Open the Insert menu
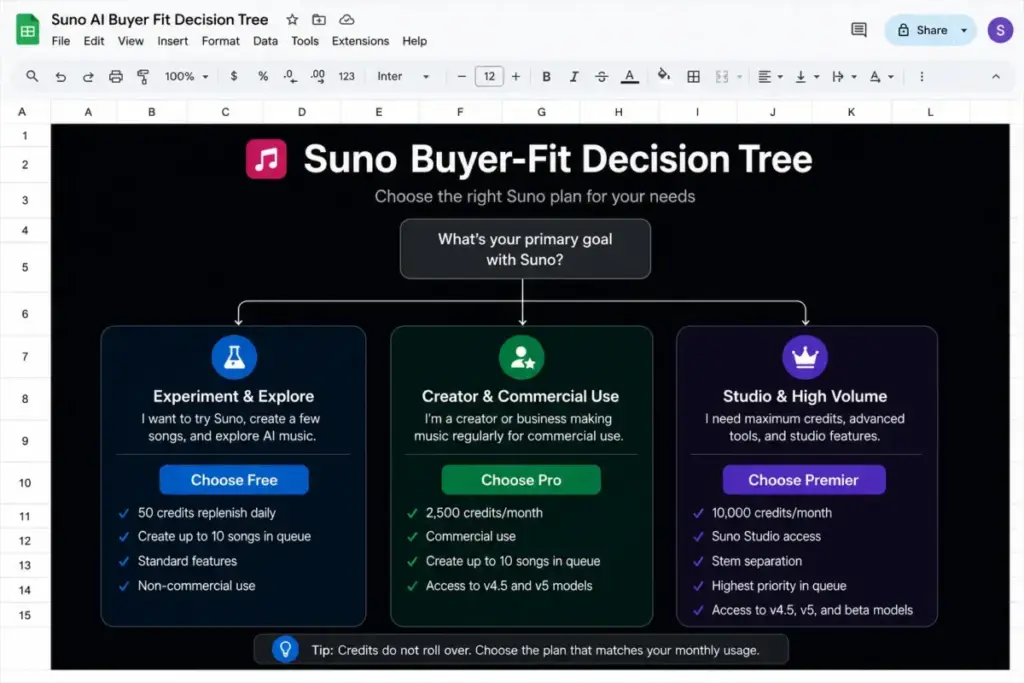The image size is (1024, 683). [x=172, y=41]
